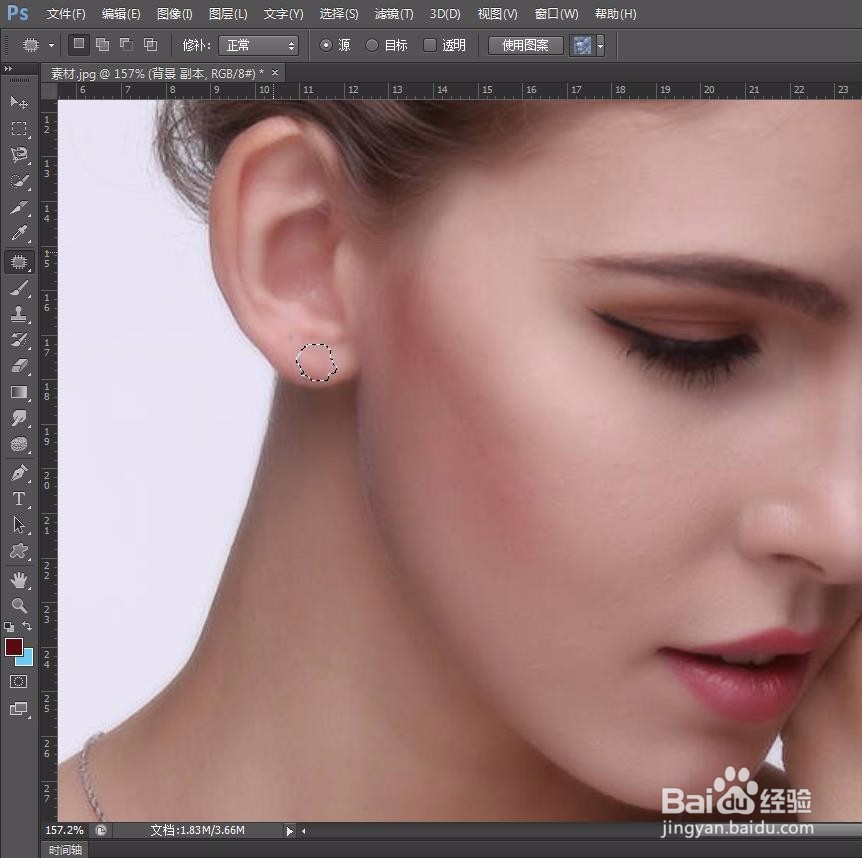Open the 修补 mode dropdown showing 正常
Image resolution: width=862 pixels, height=858 pixels.
(258, 45)
